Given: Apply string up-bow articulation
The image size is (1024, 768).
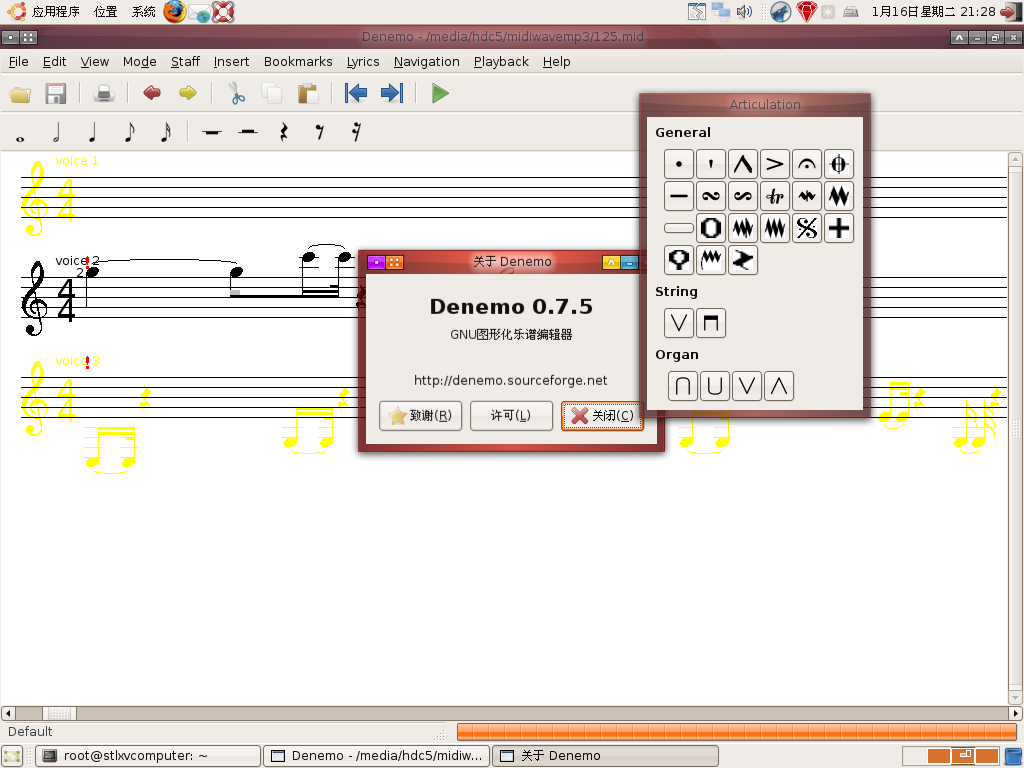Looking at the screenshot, I should click(679, 323).
